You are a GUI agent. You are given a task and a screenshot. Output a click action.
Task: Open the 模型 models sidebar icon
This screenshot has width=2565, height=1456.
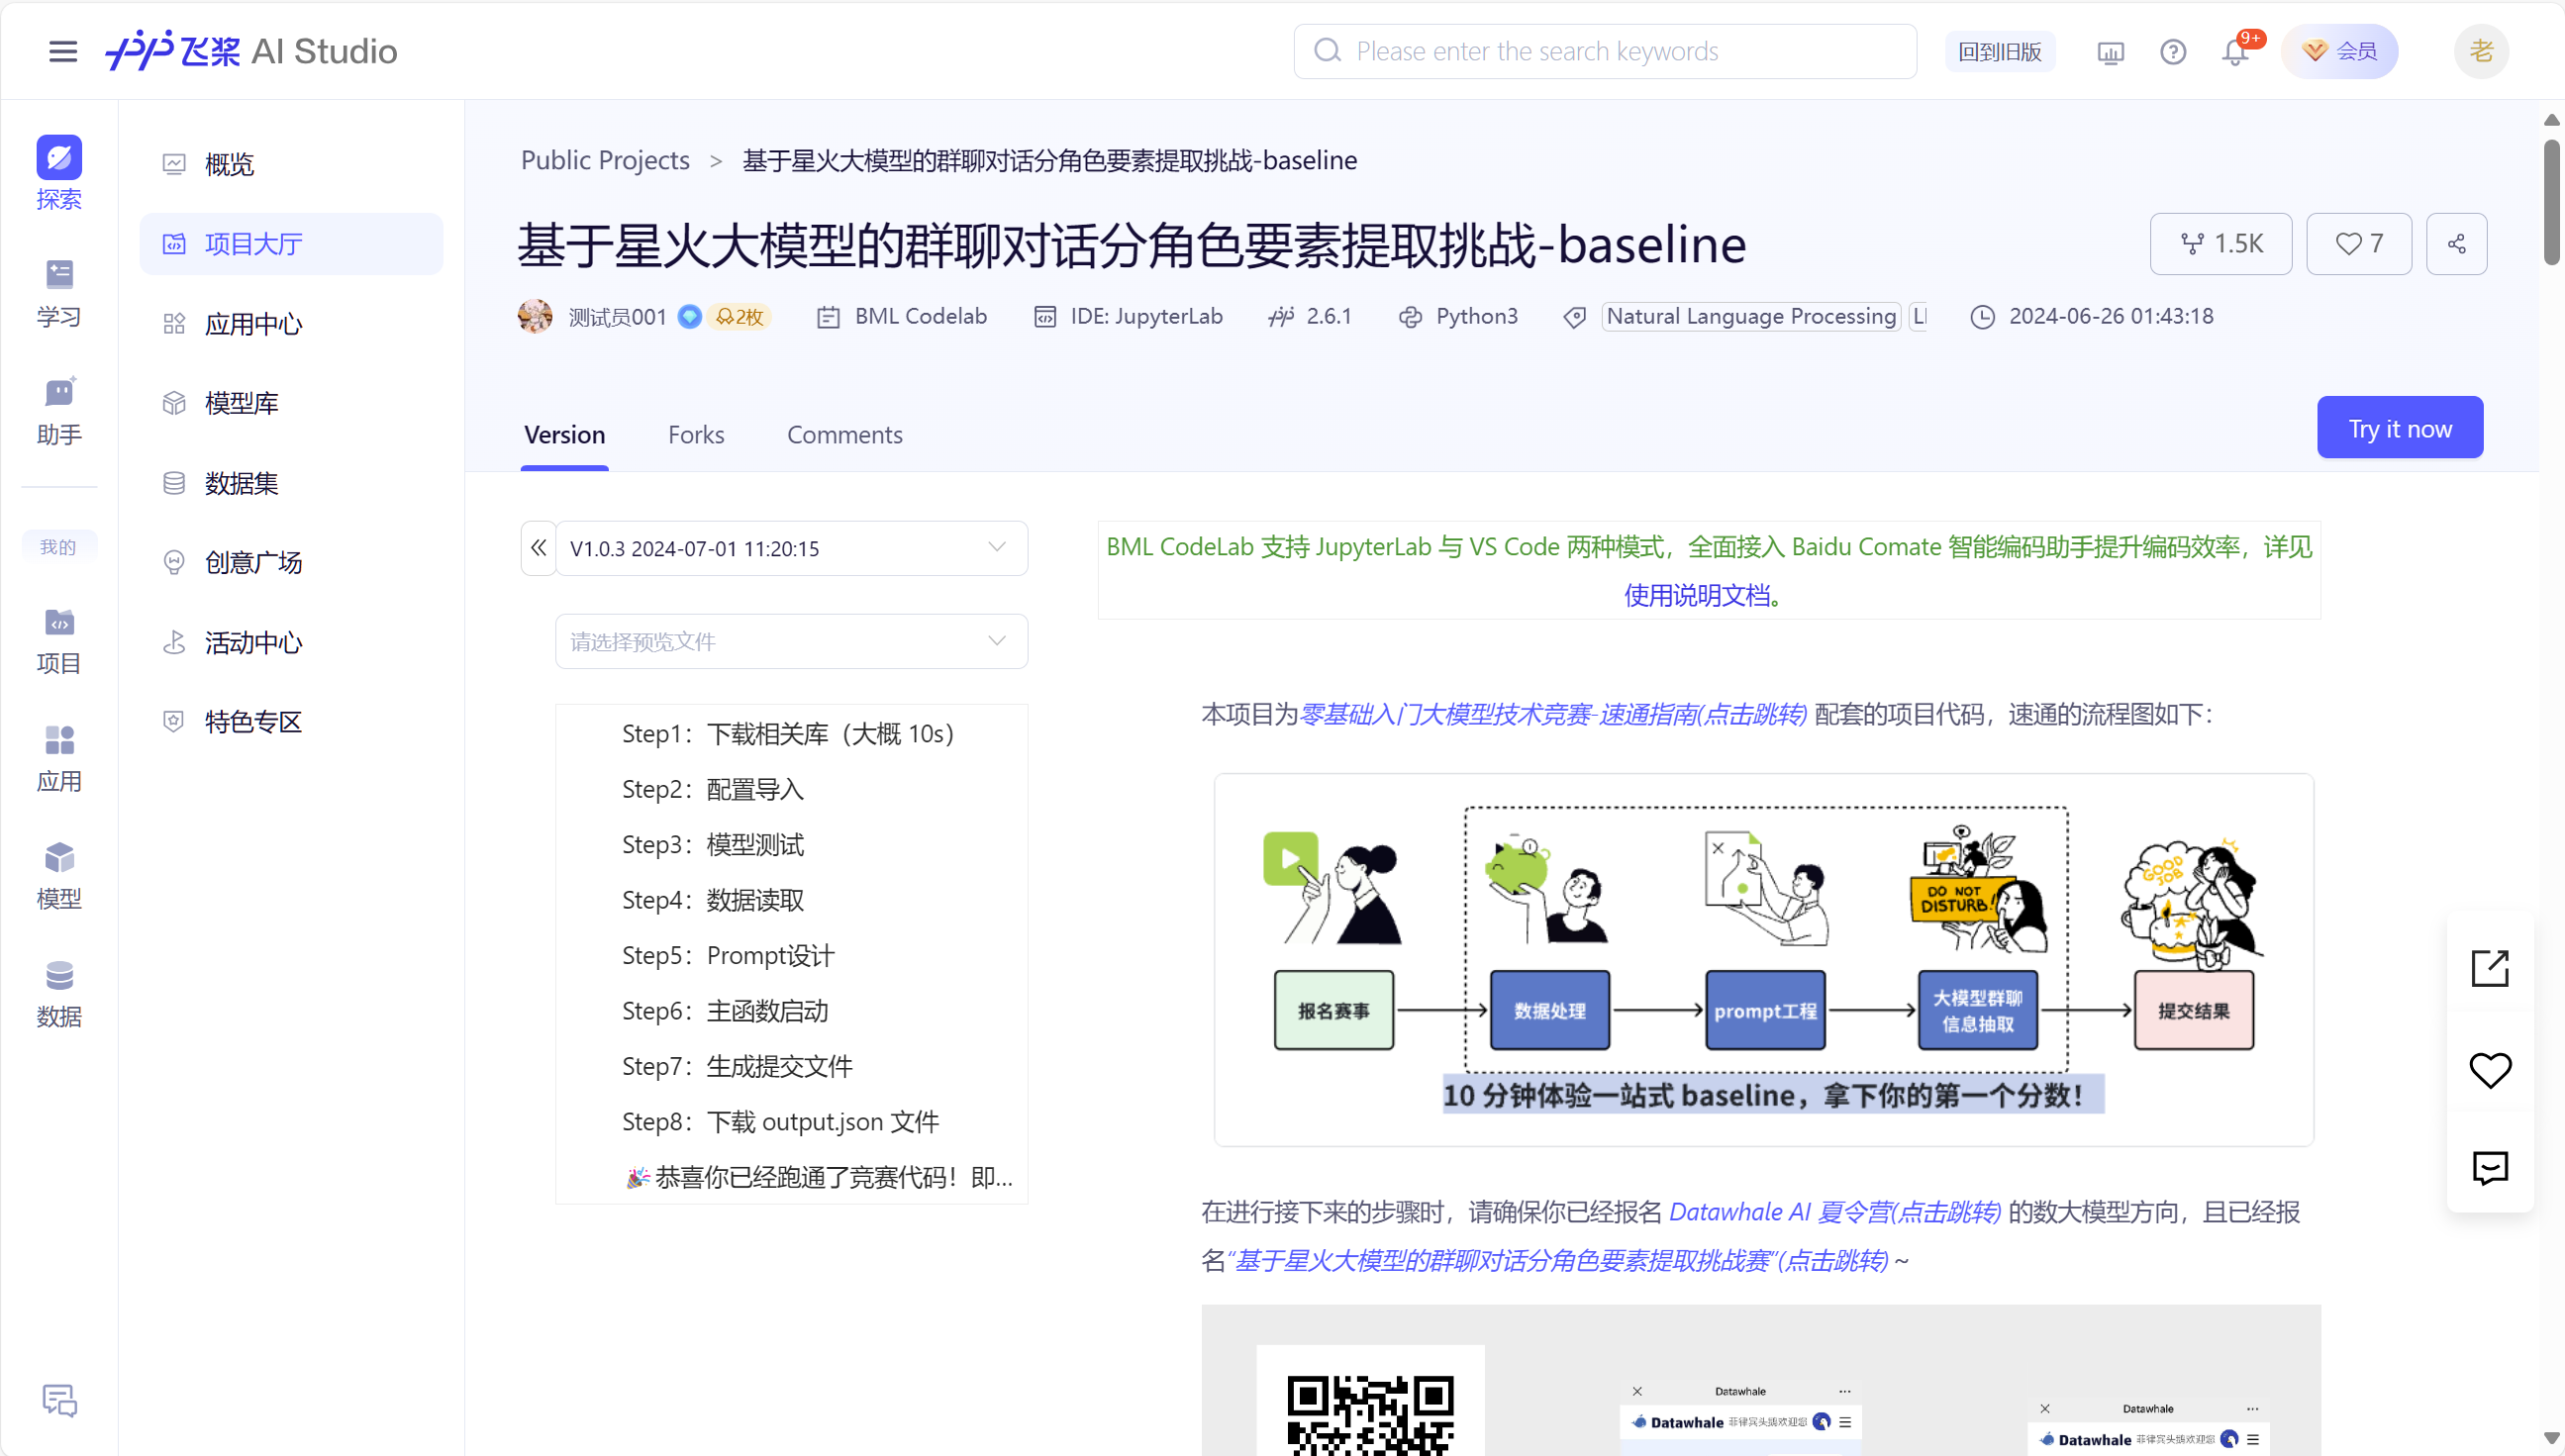[59, 875]
